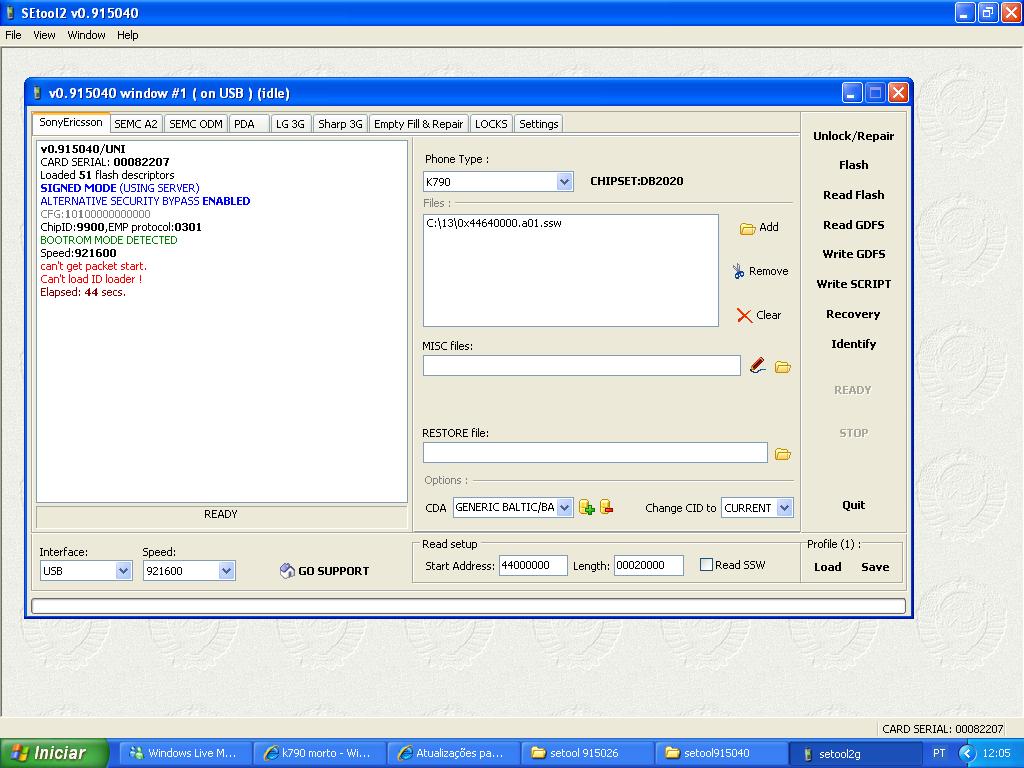Viewport: 1024px width, 768px height.
Task: Click the Identify button
Action: coord(854,344)
